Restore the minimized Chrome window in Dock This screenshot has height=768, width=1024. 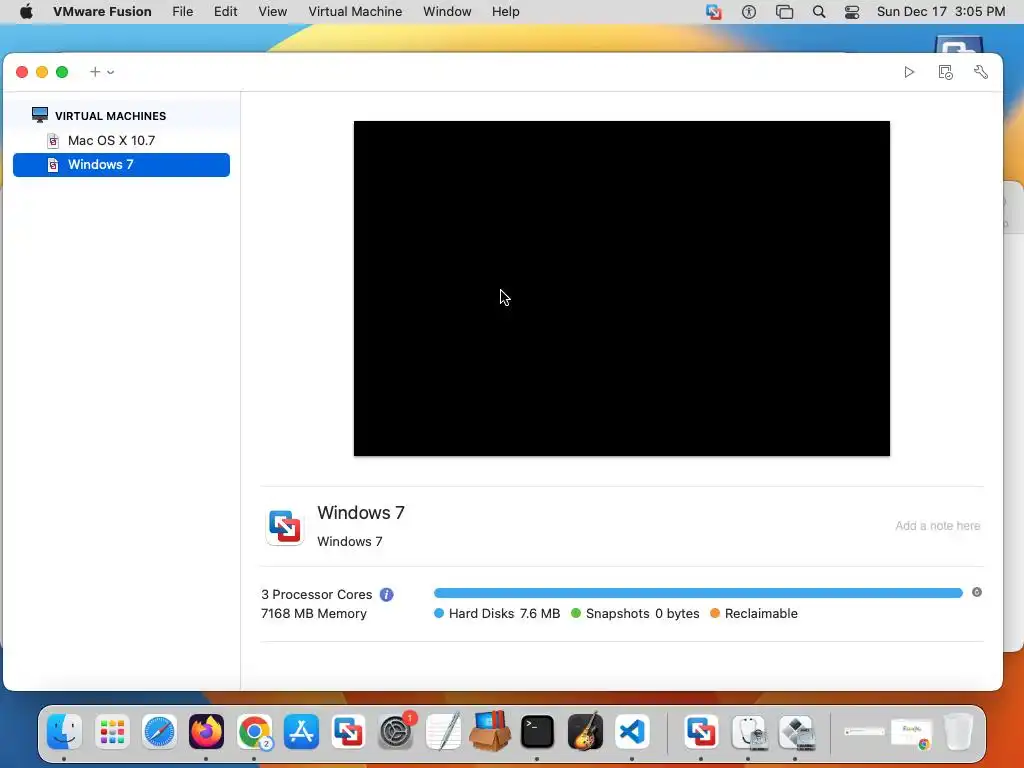(x=912, y=733)
